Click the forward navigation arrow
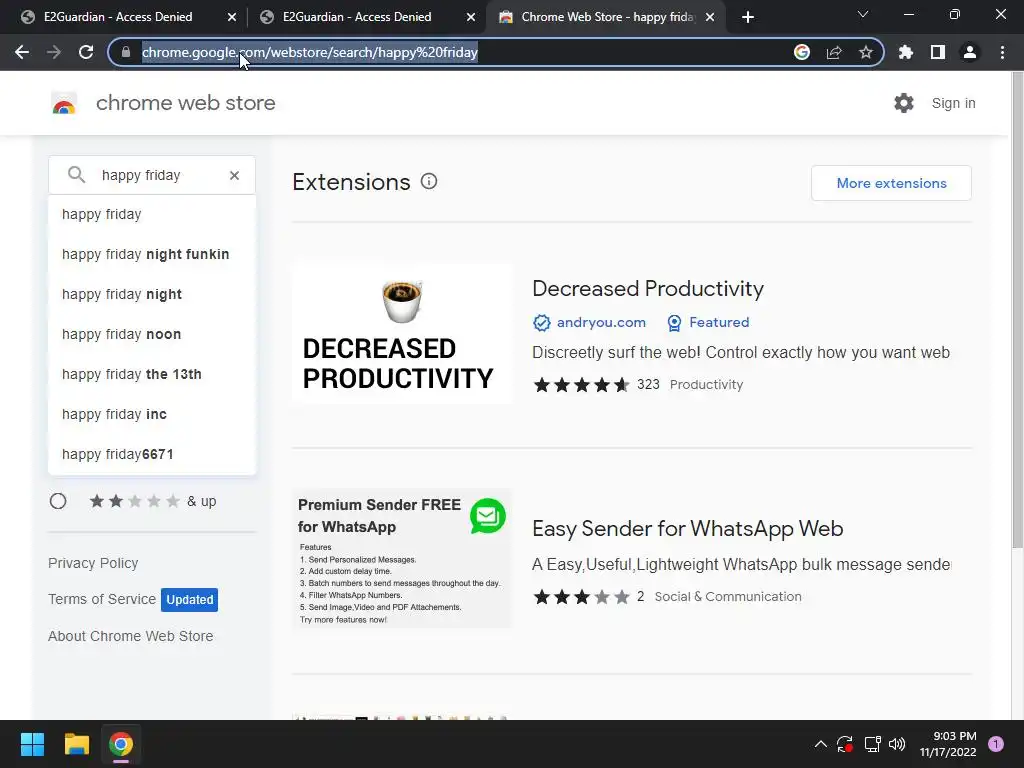1024x768 pixels. point(54,52)
